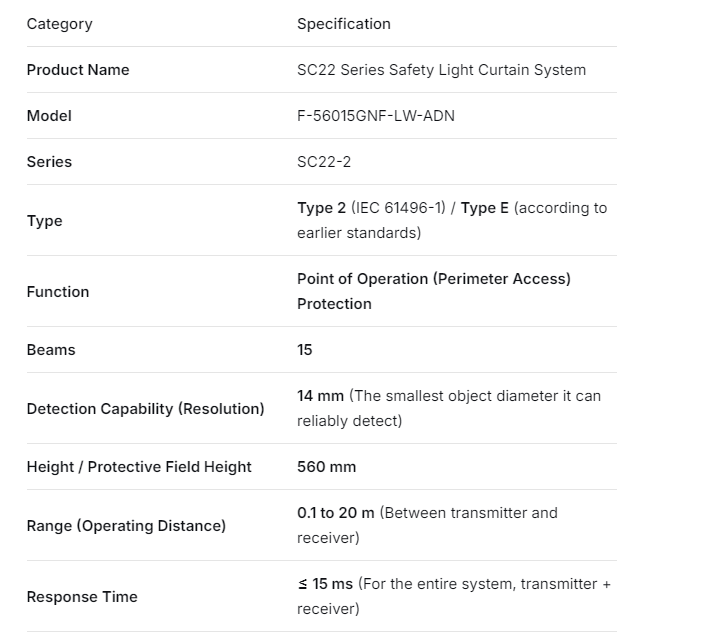The width and height of the screenshot is (702, 632).
Task: Click the Height / Protective Field Height label
Action: tap(139, 467)
